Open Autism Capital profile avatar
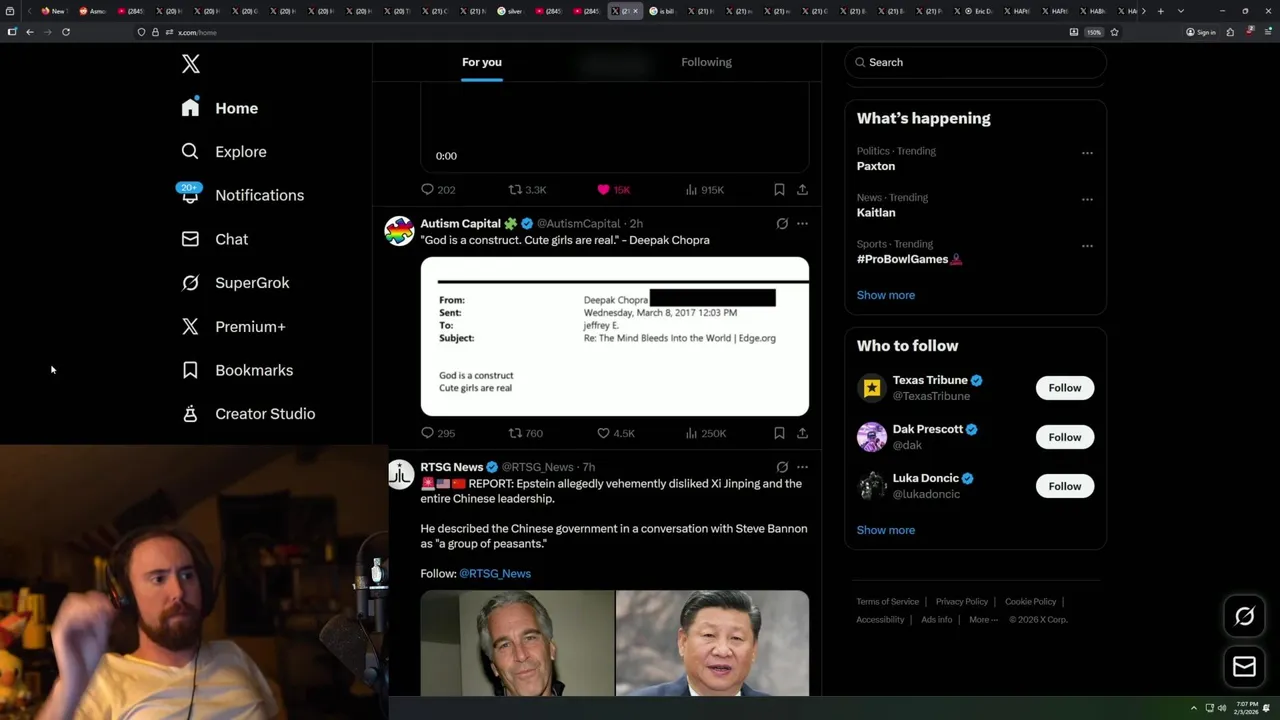 [x=400, y=231]
